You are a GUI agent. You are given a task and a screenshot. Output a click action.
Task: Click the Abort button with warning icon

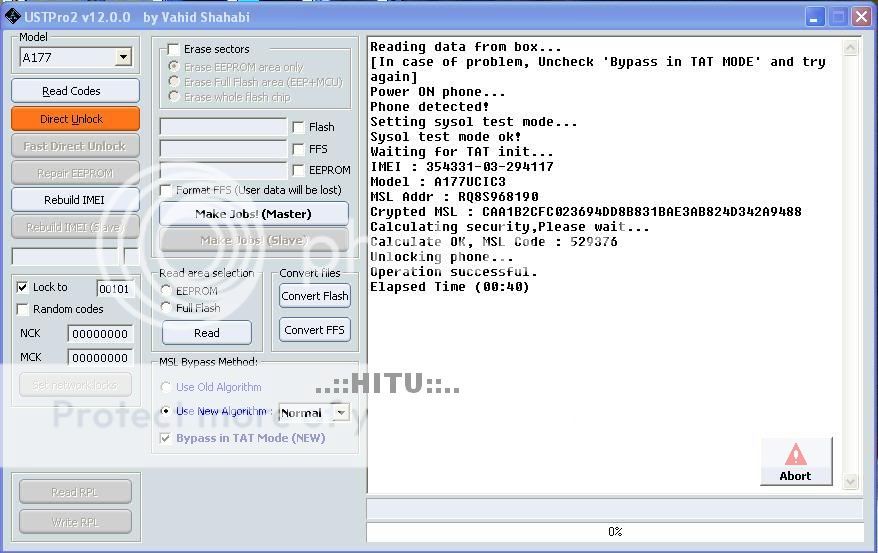796,462
